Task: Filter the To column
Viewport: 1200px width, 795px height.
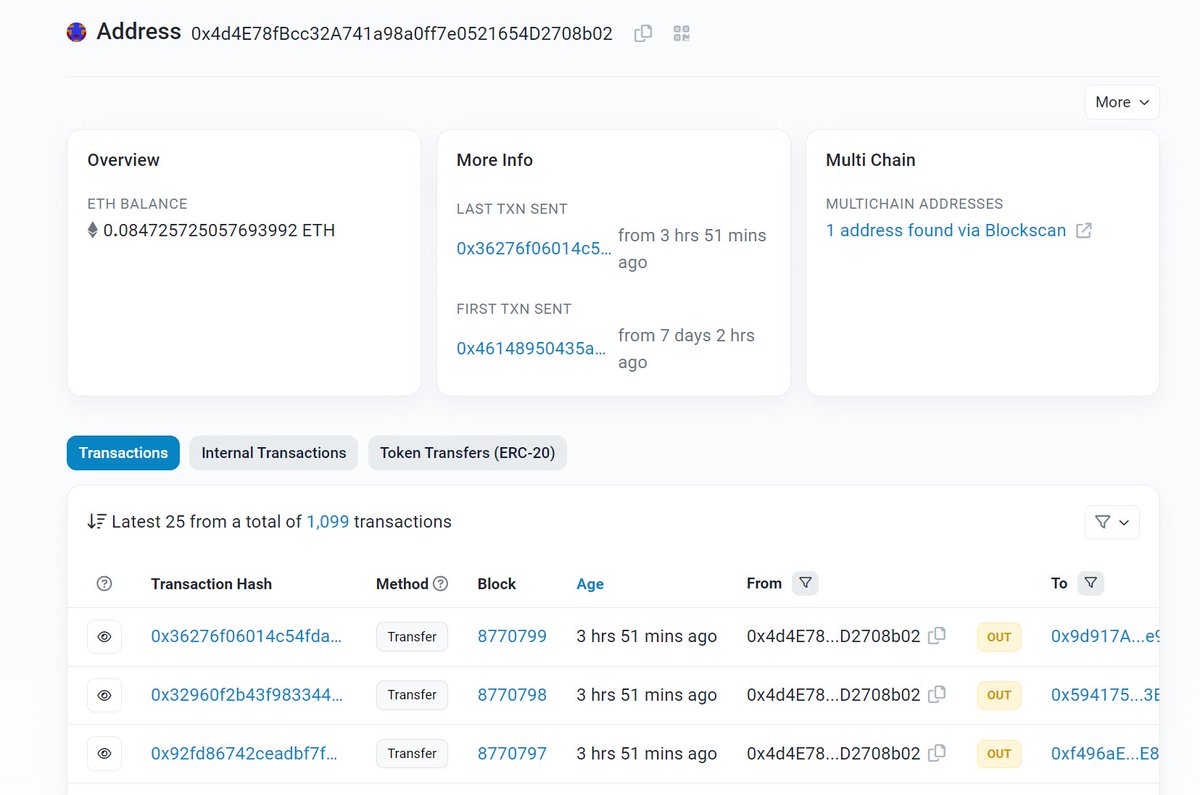Action: coord(1091,583)
